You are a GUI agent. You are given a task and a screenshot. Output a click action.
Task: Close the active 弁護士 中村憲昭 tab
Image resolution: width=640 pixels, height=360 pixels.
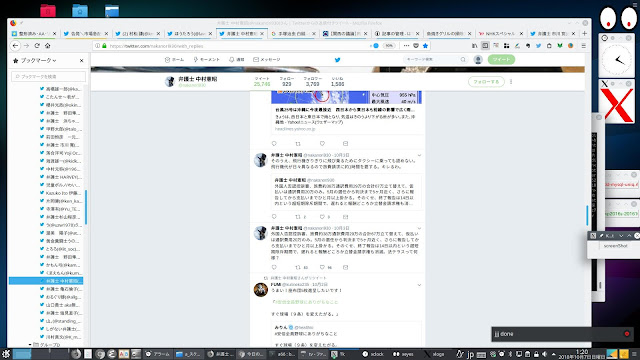[262, 33]
